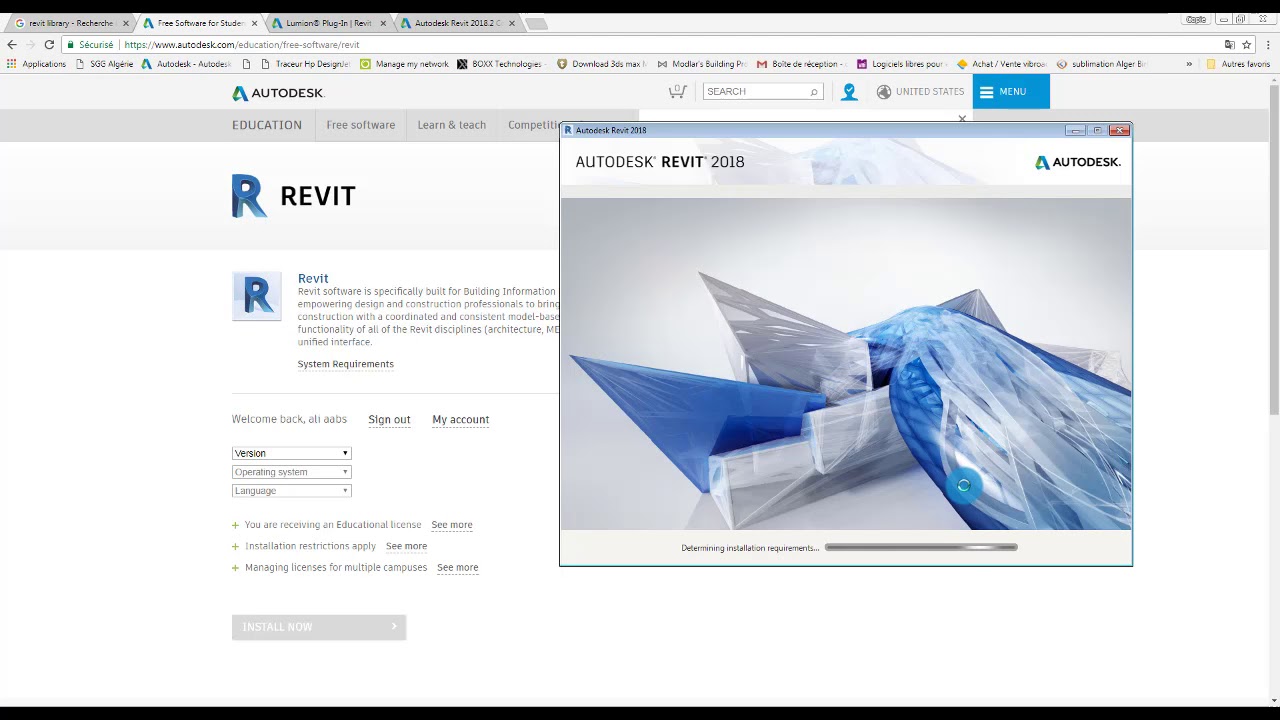Viewport: 1280px width, 720px height.
Task: Open the Learn & teach navigation item
Action: click(x=452, y=125)
